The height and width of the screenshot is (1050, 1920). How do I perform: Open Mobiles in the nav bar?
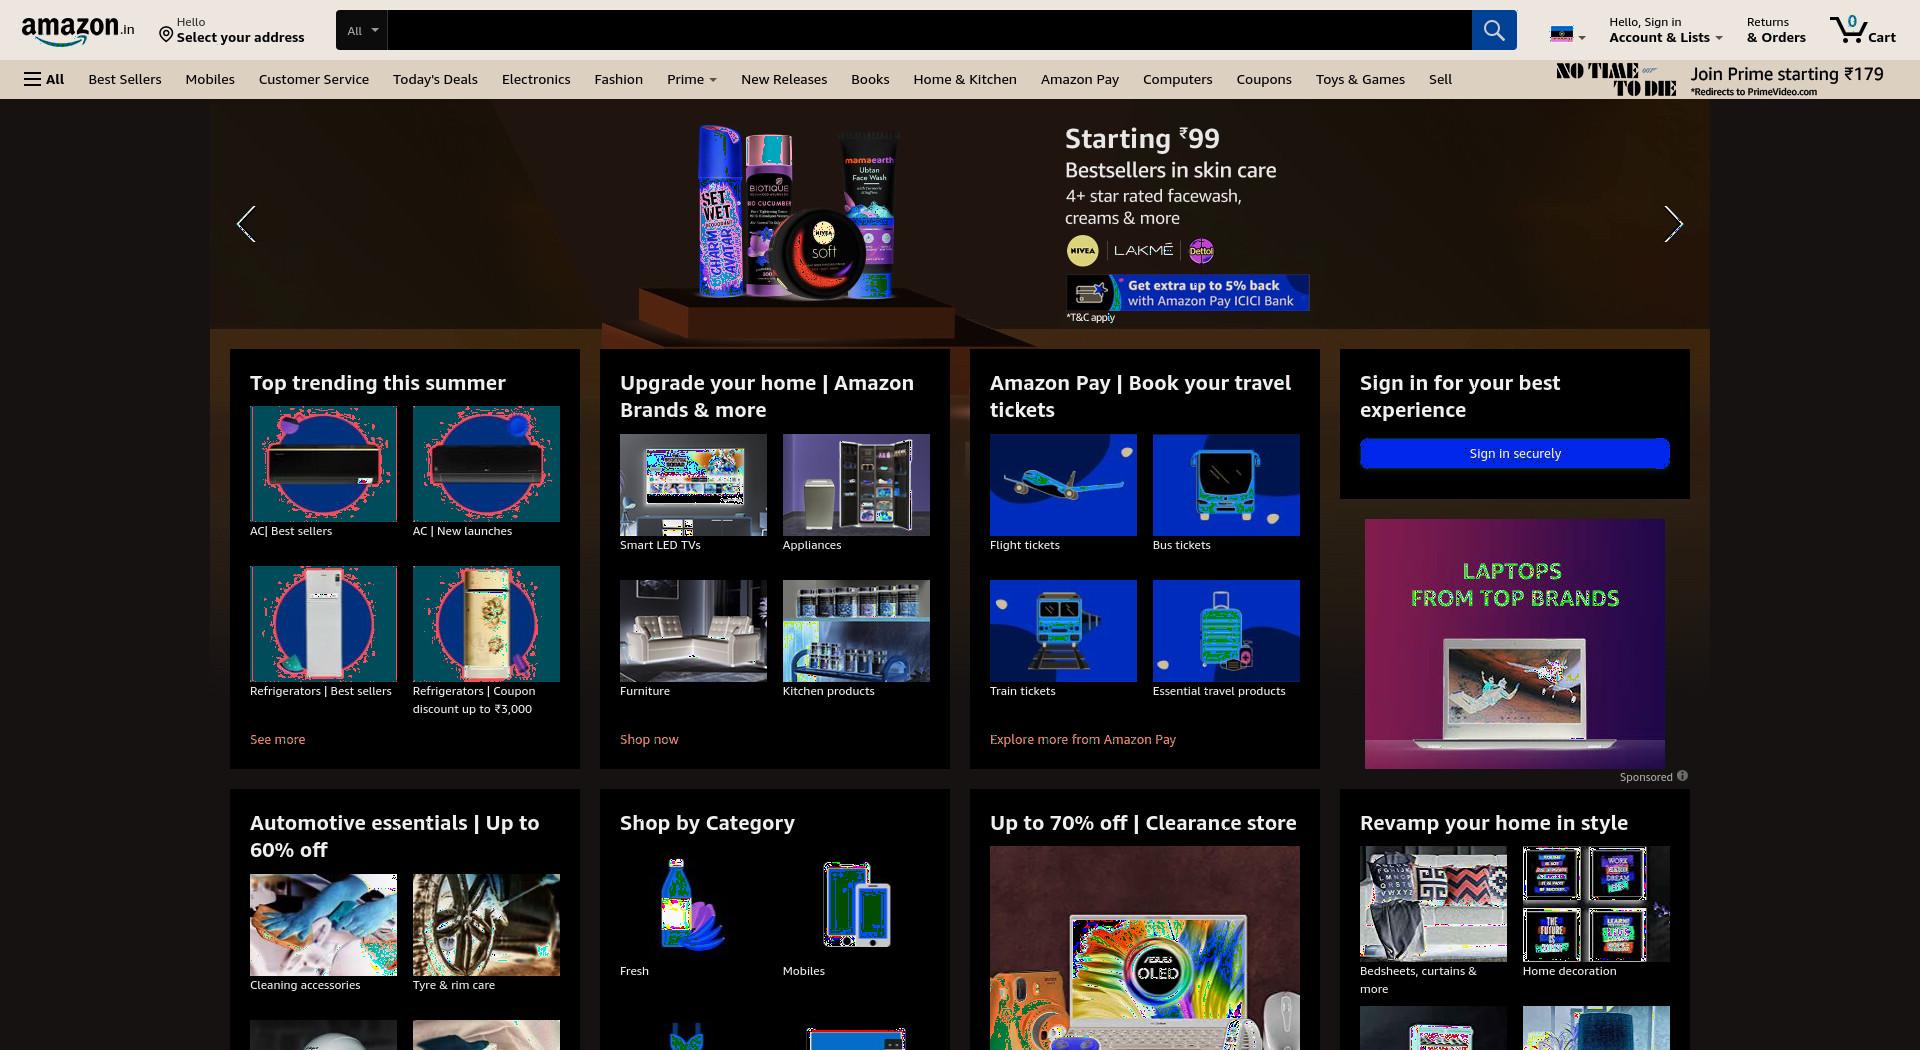[210, 79]
